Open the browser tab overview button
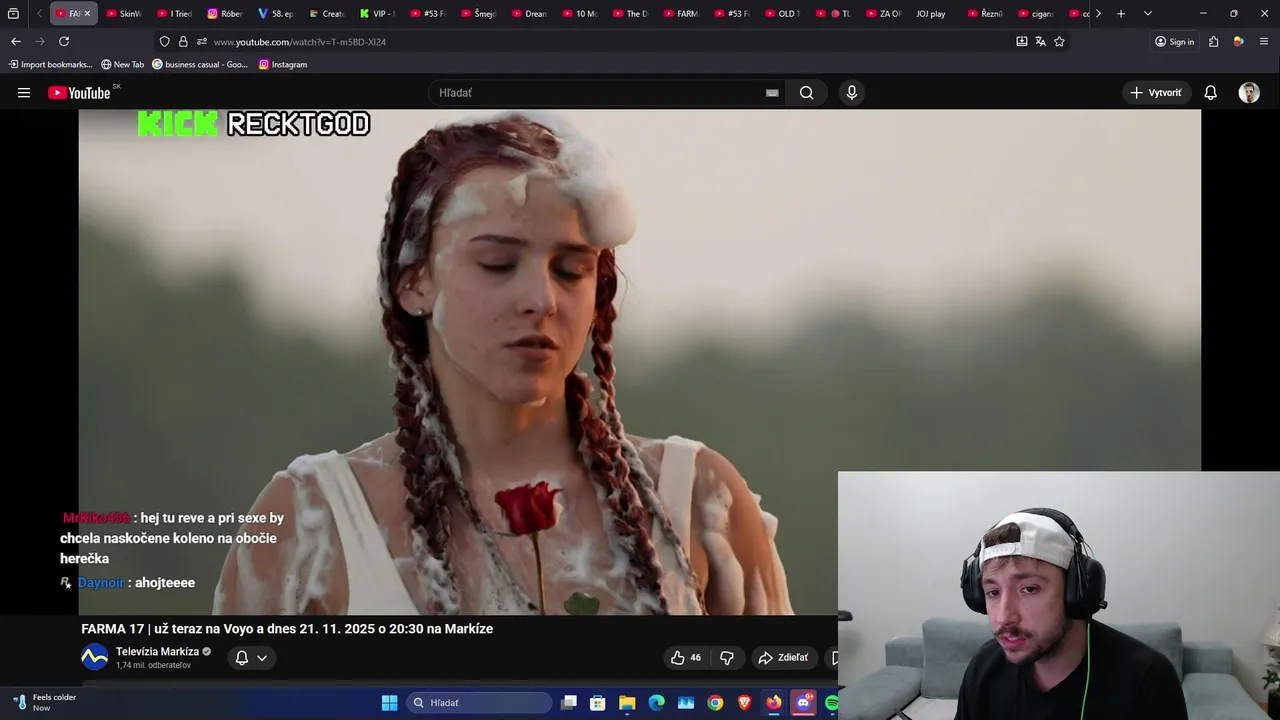Image resolution: width=1280 pixels, height=720 pixels. tap(13, 14)
